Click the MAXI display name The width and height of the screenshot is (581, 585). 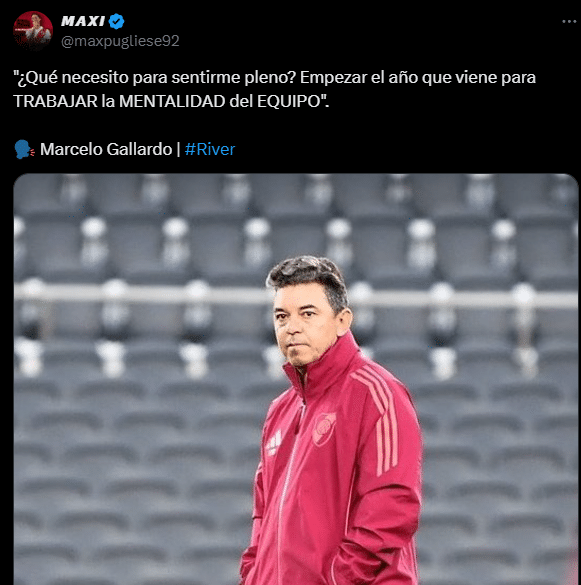[x=83, y=21]
